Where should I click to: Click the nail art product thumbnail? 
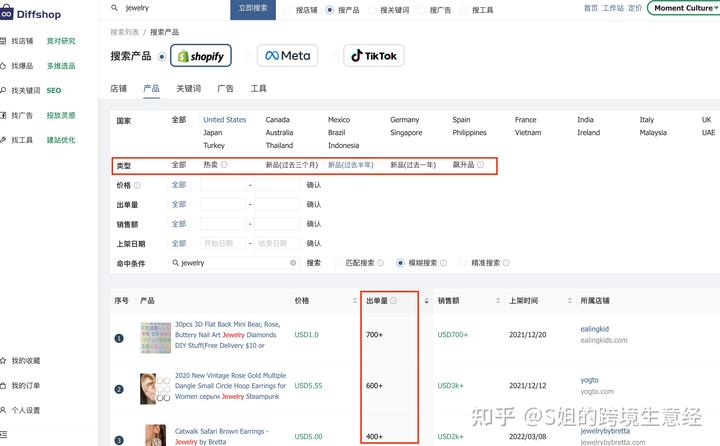click(156, 336)
